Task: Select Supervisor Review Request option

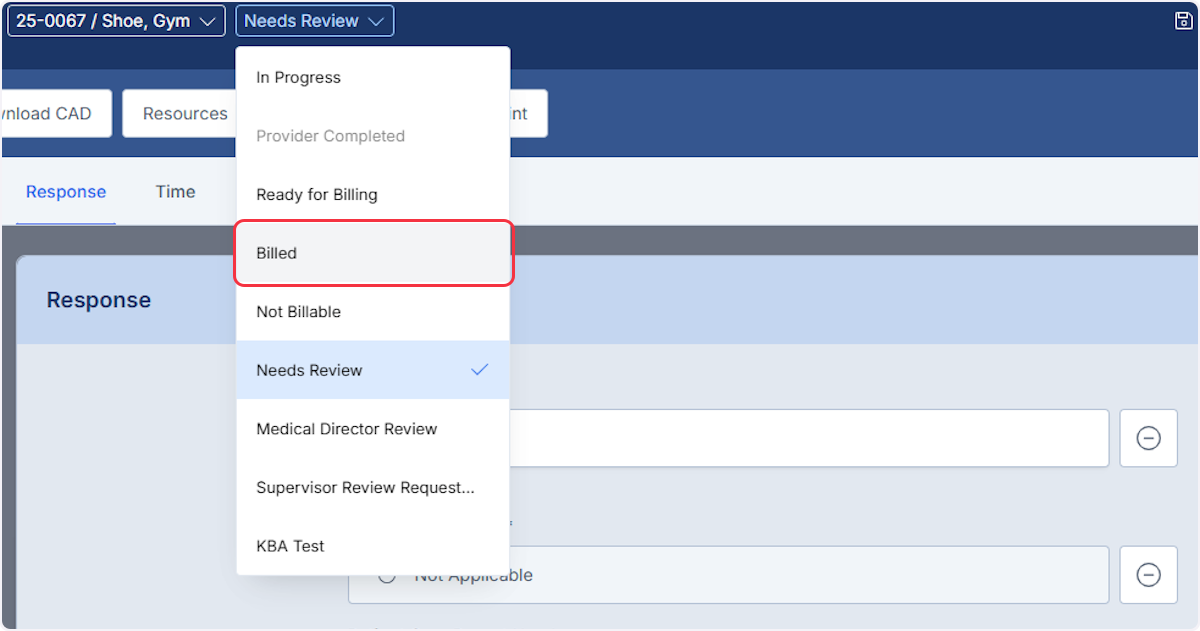Action: click(373, 488)
